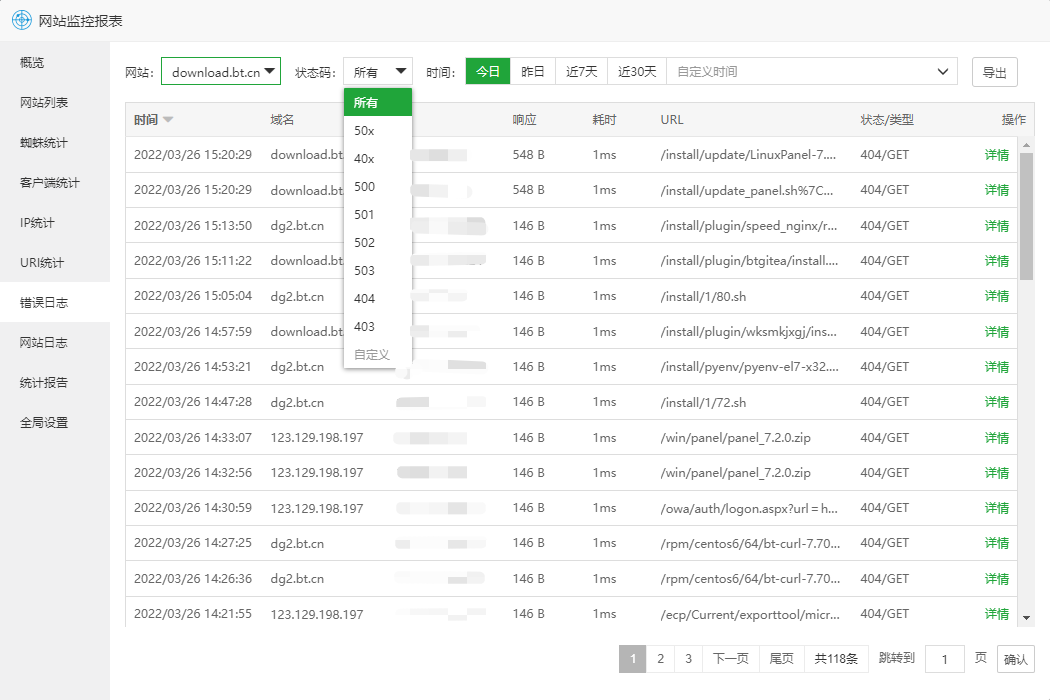1050x700 pixels.
Task: Open 详情 for the wksmkjxgj row
Action: coord(996,332)
